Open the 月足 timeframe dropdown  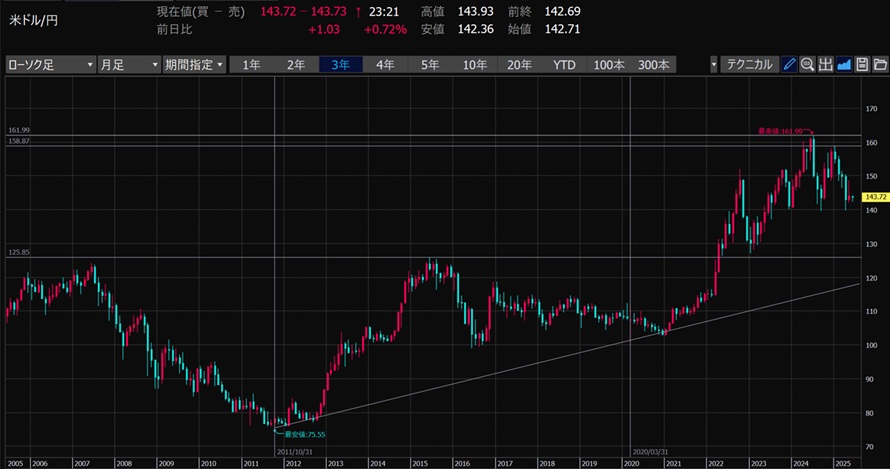129,65
